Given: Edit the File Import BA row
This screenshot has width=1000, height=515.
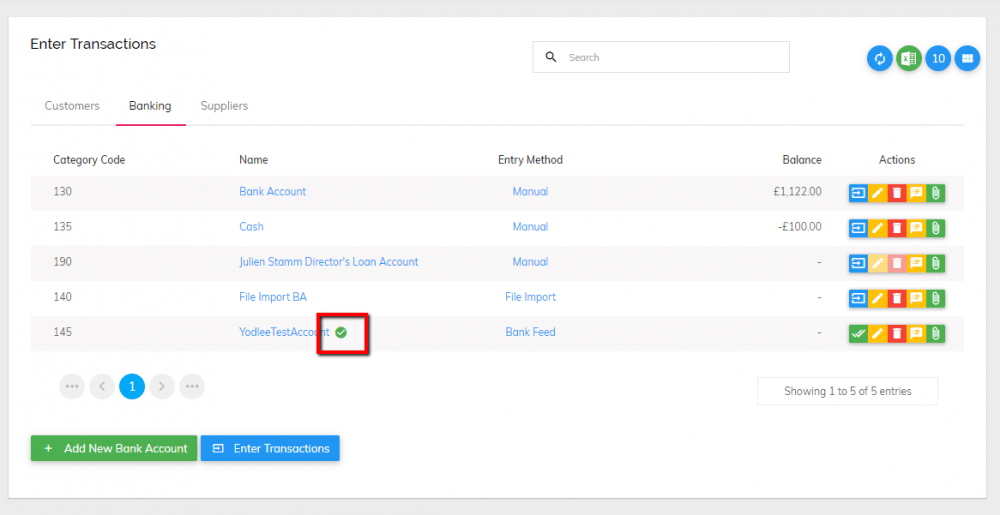Looking at the screenshot, I should point(878,298).
